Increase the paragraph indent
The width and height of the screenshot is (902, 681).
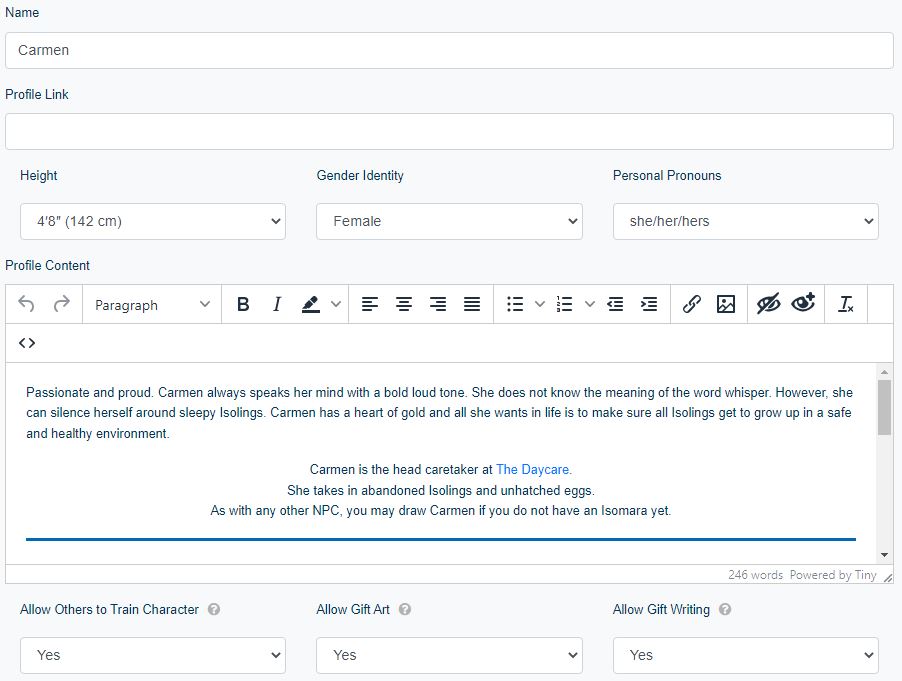[x=649, y=305]
